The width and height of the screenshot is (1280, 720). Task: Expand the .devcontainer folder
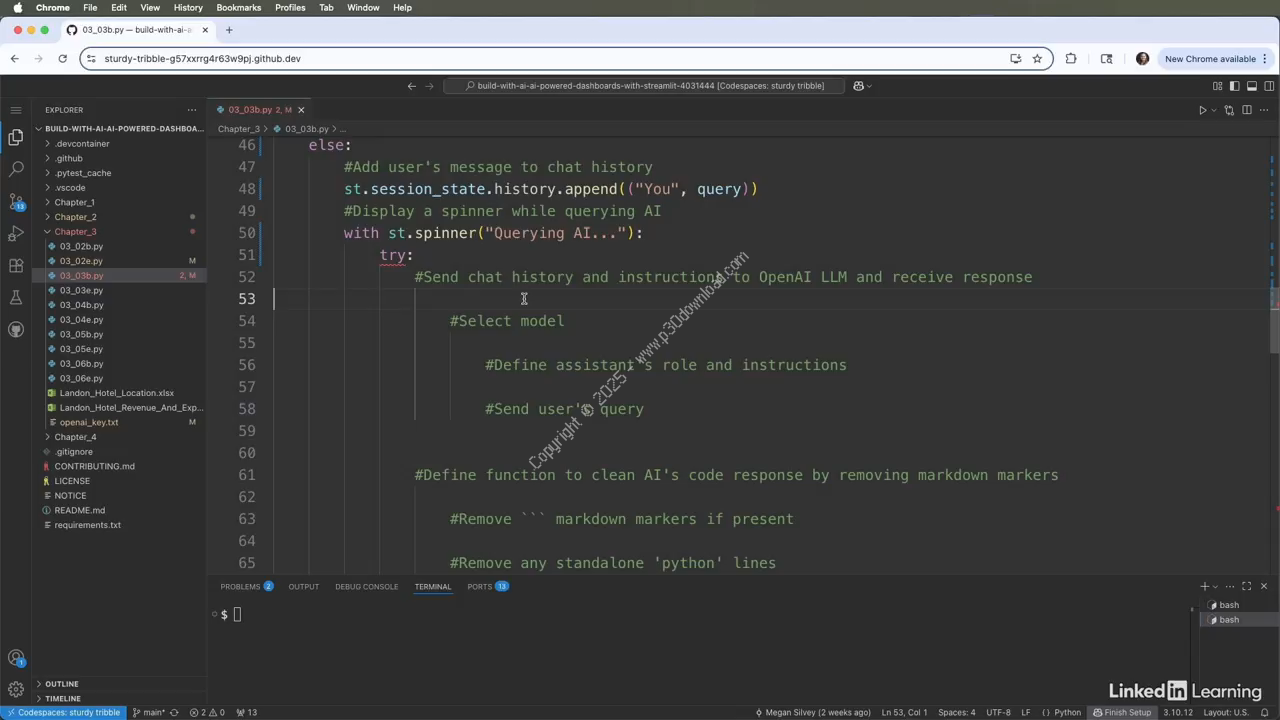point(81,144)
